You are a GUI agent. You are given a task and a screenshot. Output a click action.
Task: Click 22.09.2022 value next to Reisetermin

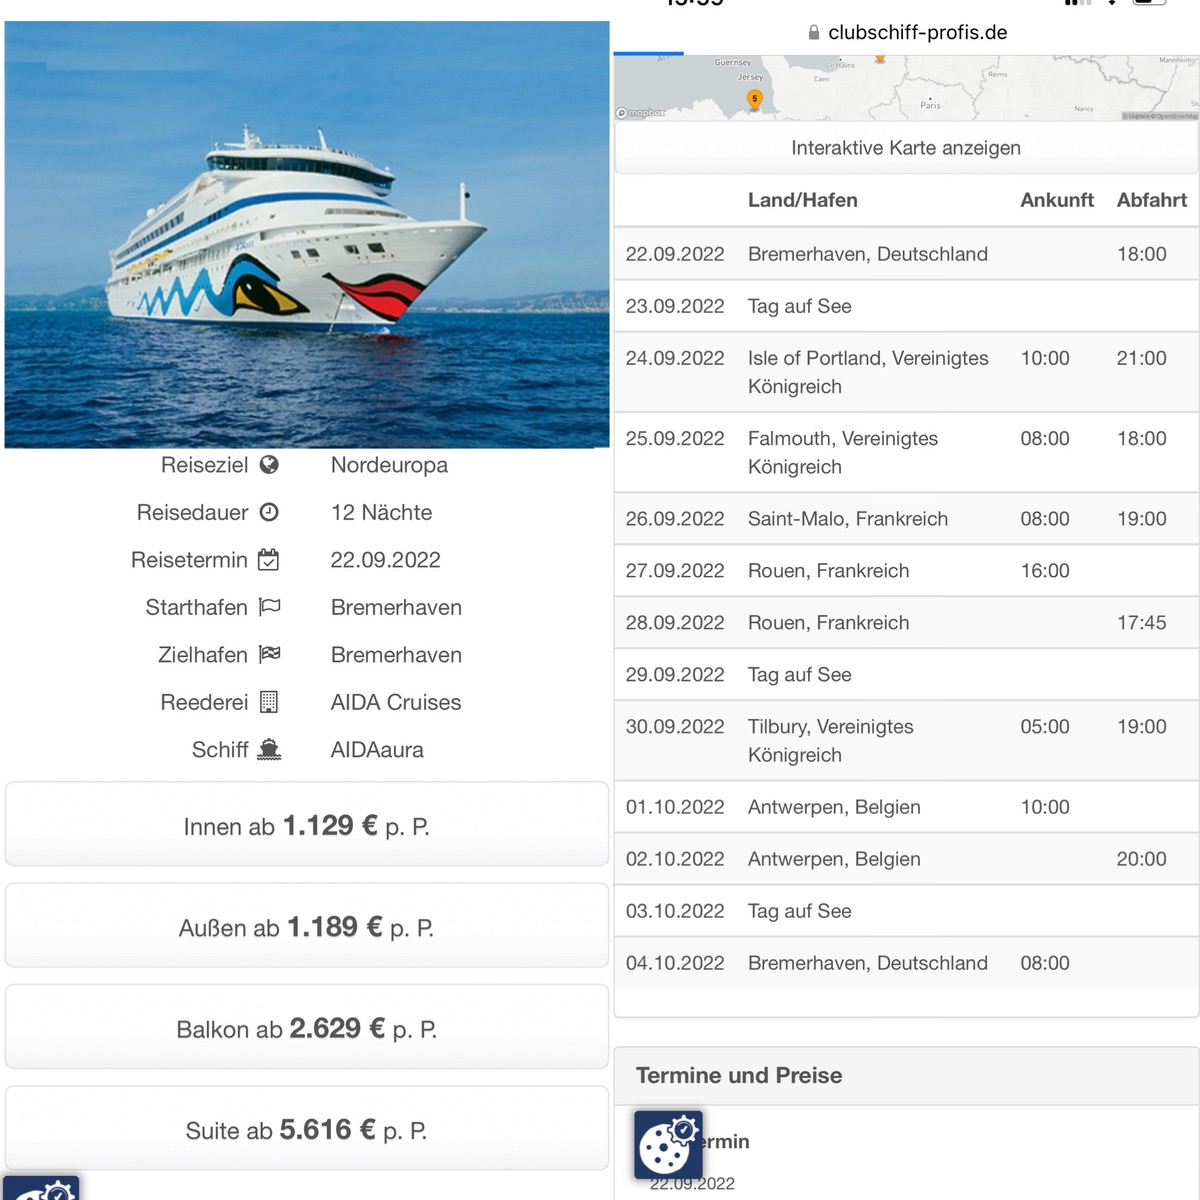pyautogui.click(x=385, y=560)
